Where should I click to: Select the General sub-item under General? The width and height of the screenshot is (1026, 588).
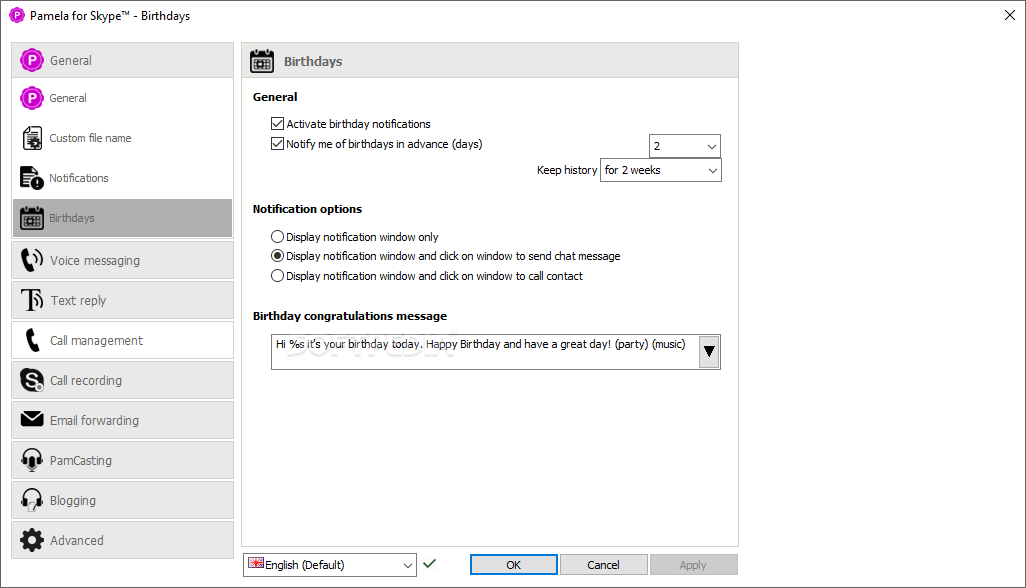(122, 98)
